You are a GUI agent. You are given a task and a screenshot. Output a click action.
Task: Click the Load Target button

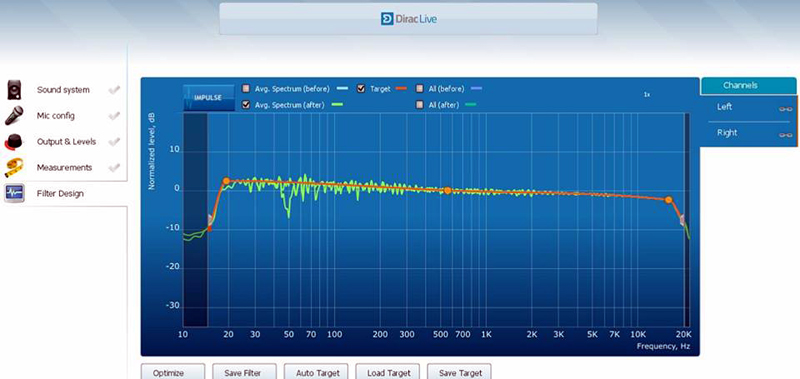(387, 371)
